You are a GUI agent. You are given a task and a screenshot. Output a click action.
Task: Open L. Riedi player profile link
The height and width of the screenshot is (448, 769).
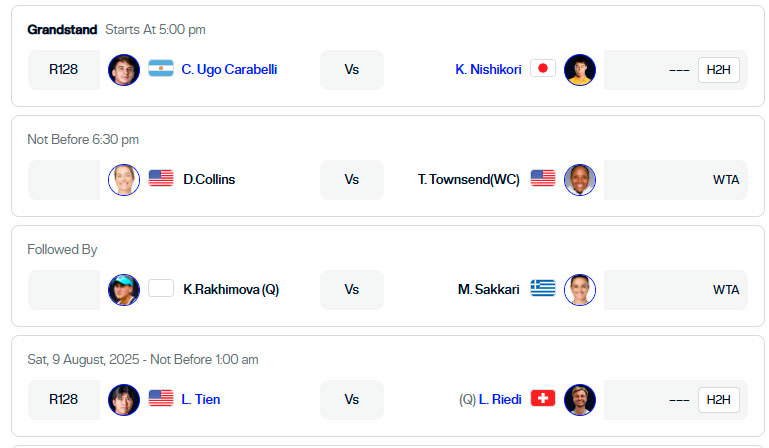[500, 399]
